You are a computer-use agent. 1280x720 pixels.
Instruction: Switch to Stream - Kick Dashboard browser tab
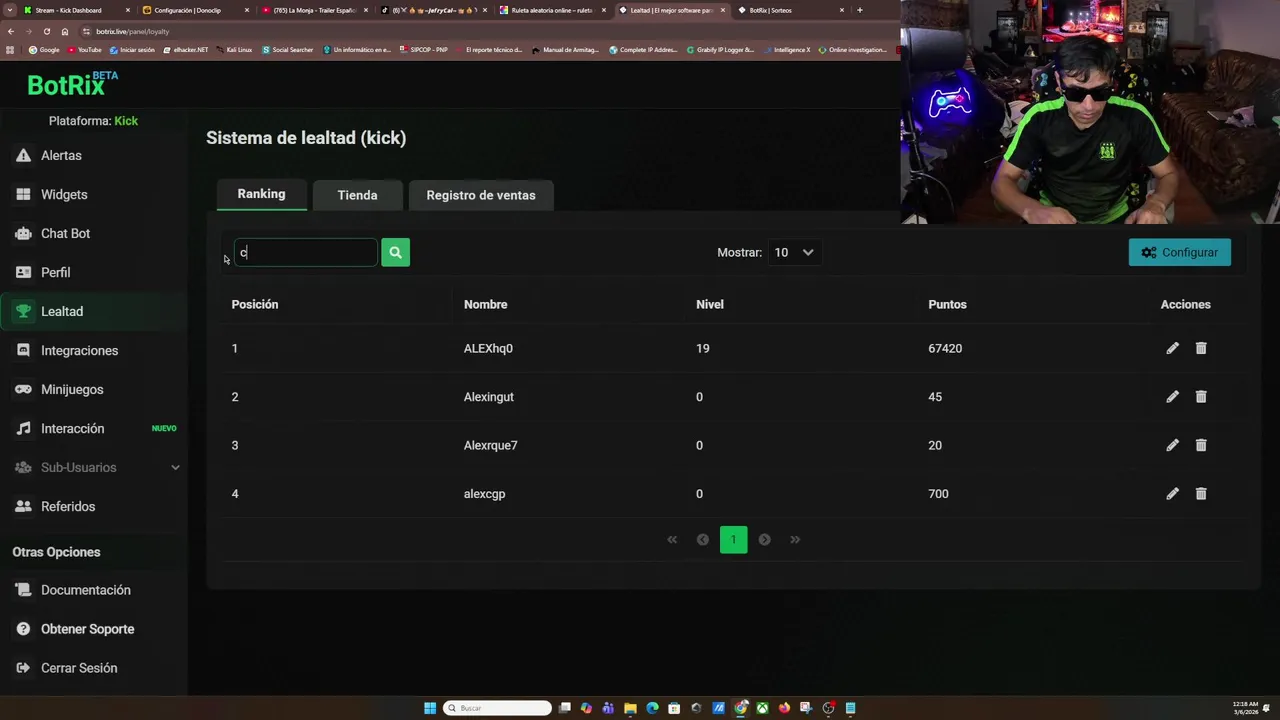(x=76, y=10)
